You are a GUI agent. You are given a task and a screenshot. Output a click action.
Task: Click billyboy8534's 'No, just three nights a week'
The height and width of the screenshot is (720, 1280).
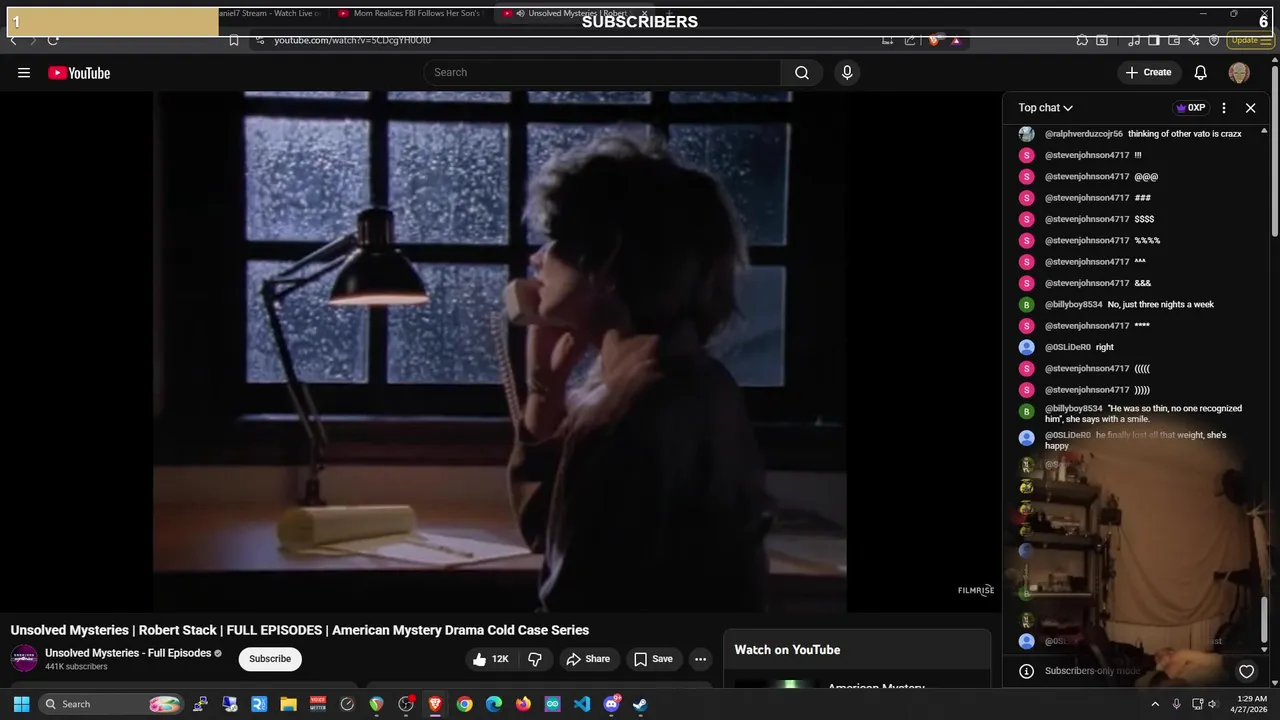point(1160,305)
